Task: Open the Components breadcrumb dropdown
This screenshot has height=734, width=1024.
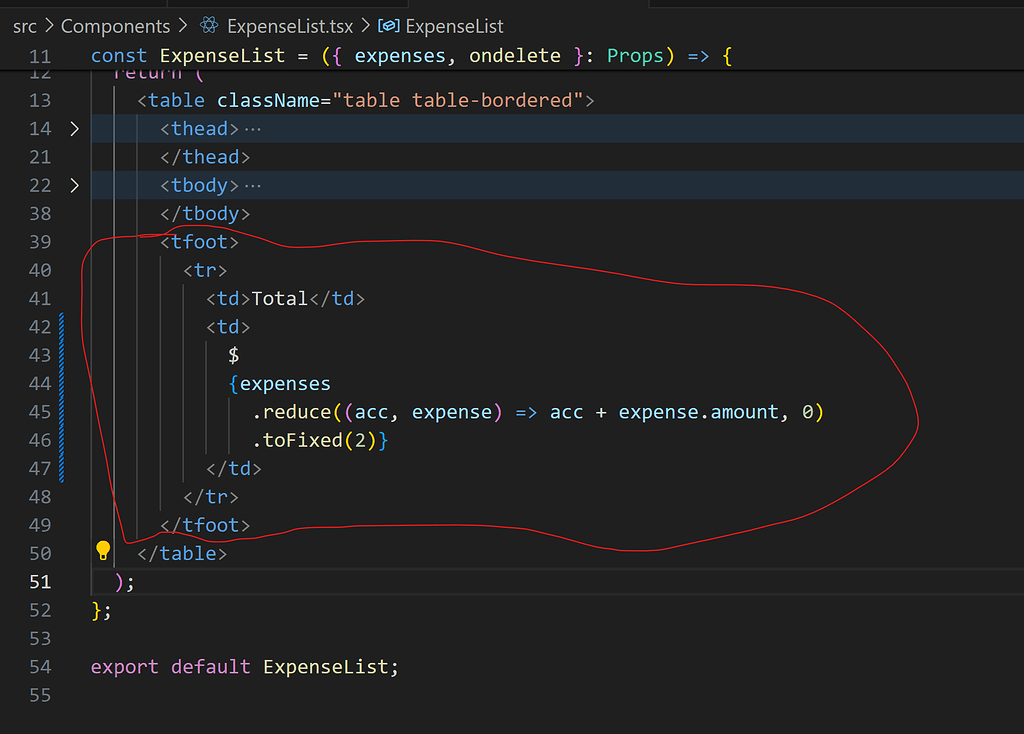Action: pyautogui.click(x=115, y=26)
